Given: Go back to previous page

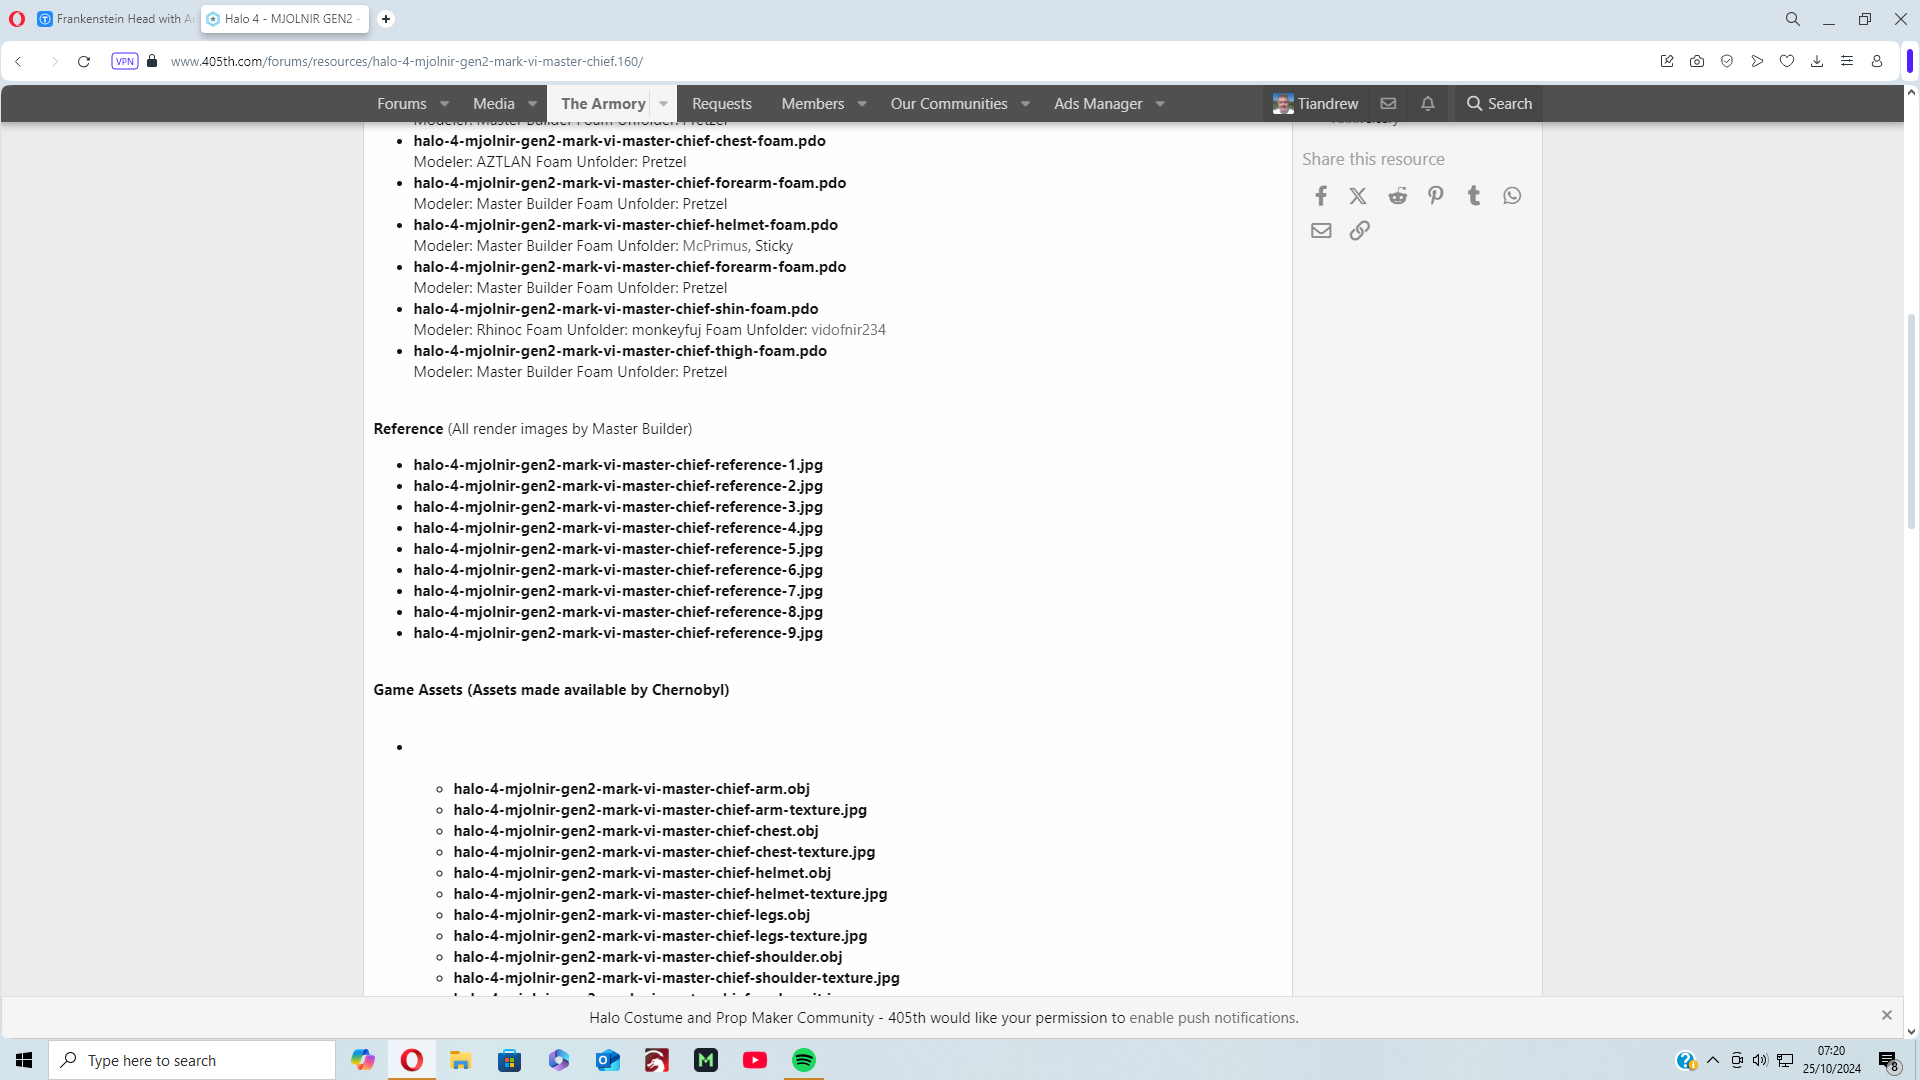Looking at the screenshot, I should [x=18, y=61].
